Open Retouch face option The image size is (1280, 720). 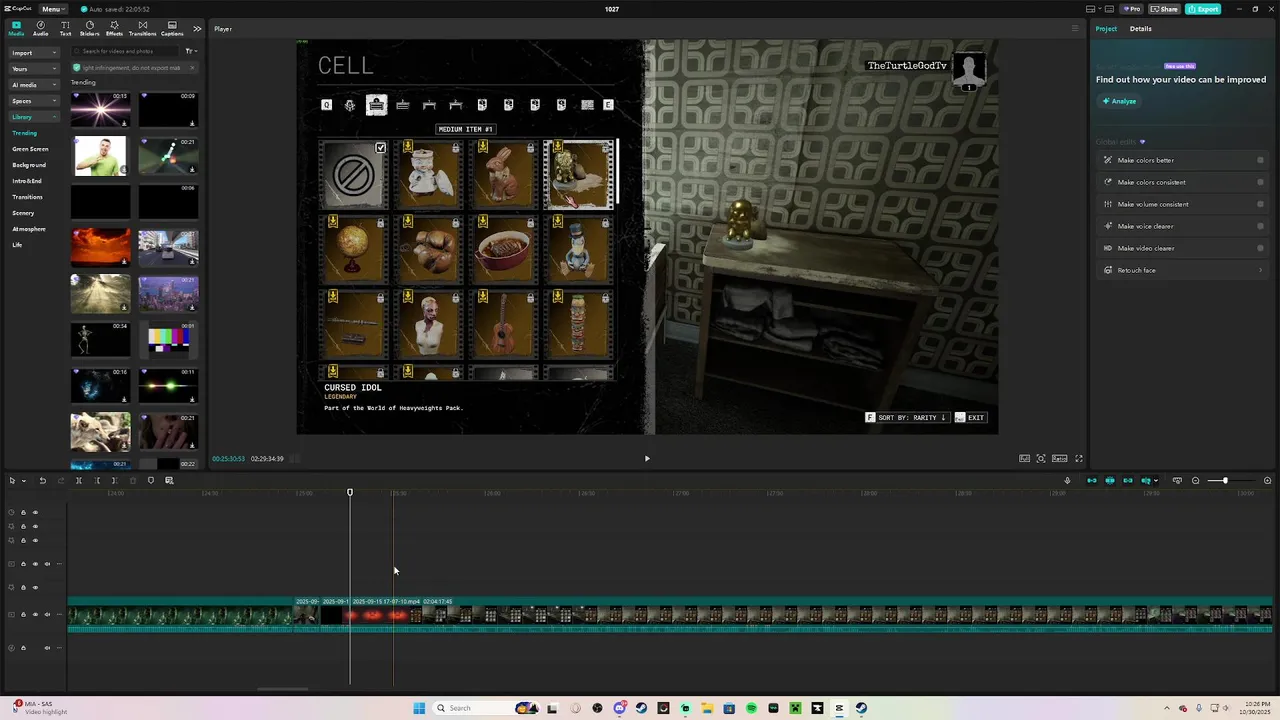coord(1183,270)
